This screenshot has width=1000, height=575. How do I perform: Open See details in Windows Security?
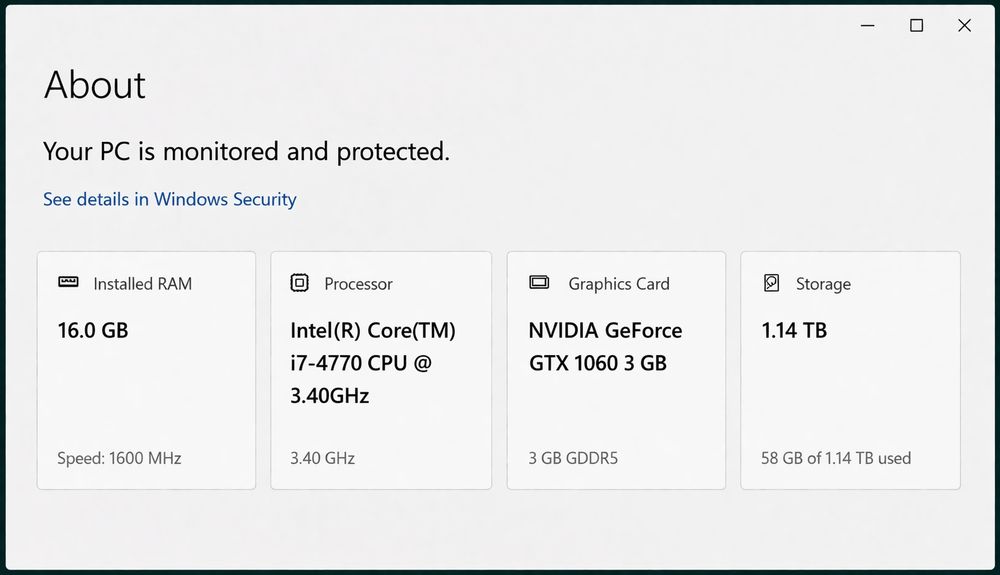[x=170, y=199]
